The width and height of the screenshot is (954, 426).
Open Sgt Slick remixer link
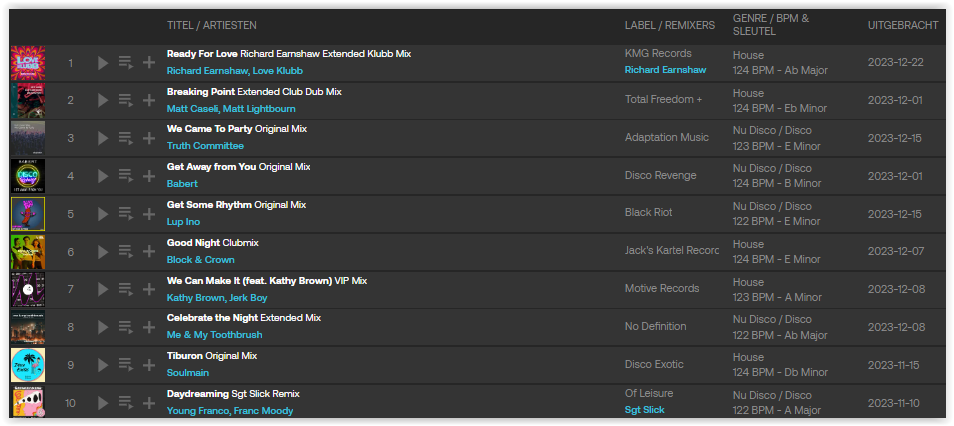tap(644, 410)
